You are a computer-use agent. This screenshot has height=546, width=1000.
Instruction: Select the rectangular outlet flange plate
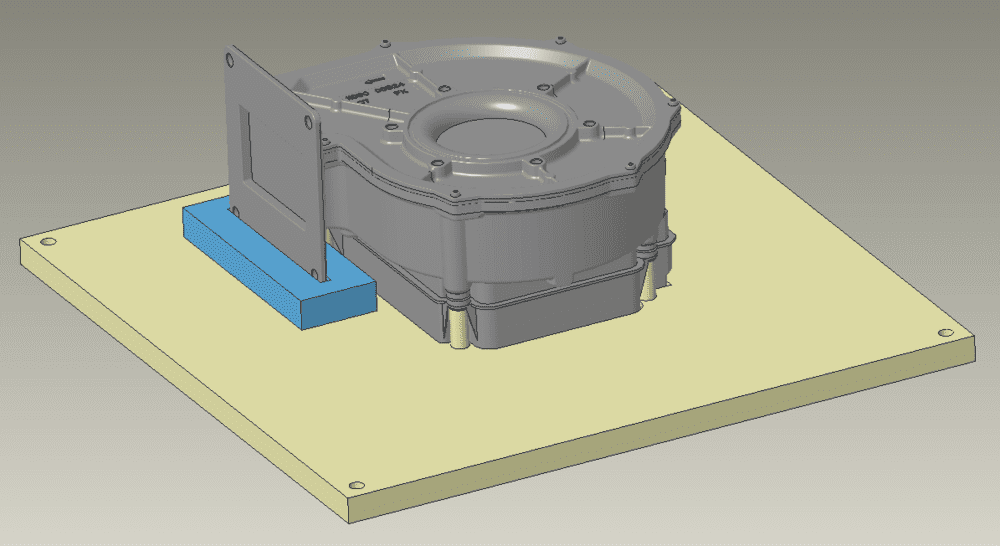coord(273,163)
